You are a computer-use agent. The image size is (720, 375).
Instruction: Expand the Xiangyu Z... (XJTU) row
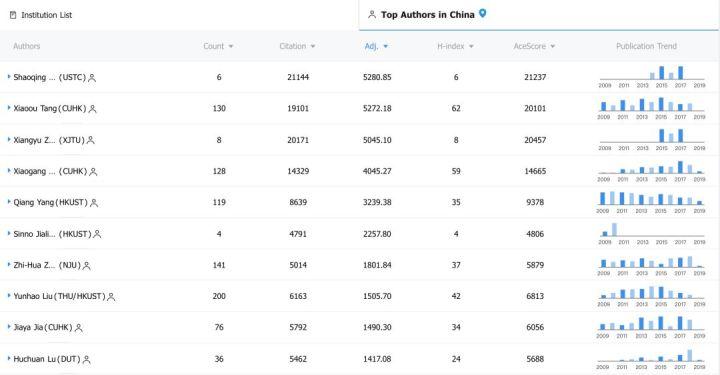(x=9, y=140)
